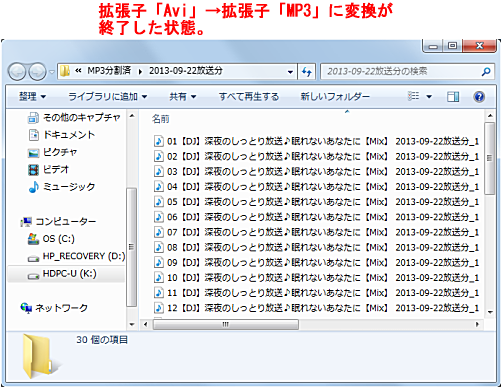Select the MP3分割済 breadcrumb in address bar

pyautogui.click(x=109, y=71)
